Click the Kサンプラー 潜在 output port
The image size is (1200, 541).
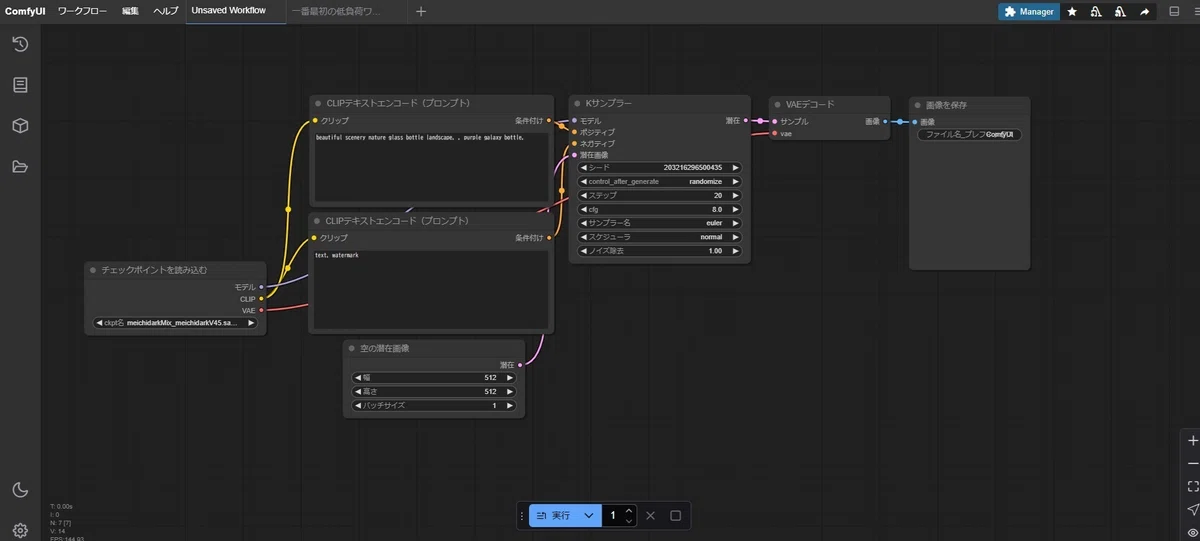[747, 120]
